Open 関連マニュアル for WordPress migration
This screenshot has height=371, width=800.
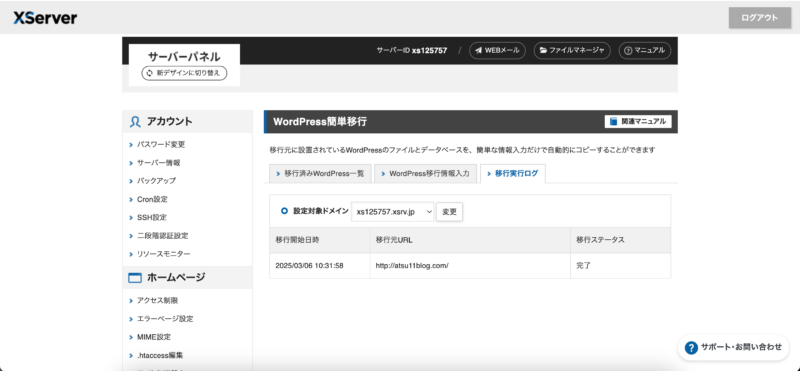[x=638, y=121]
